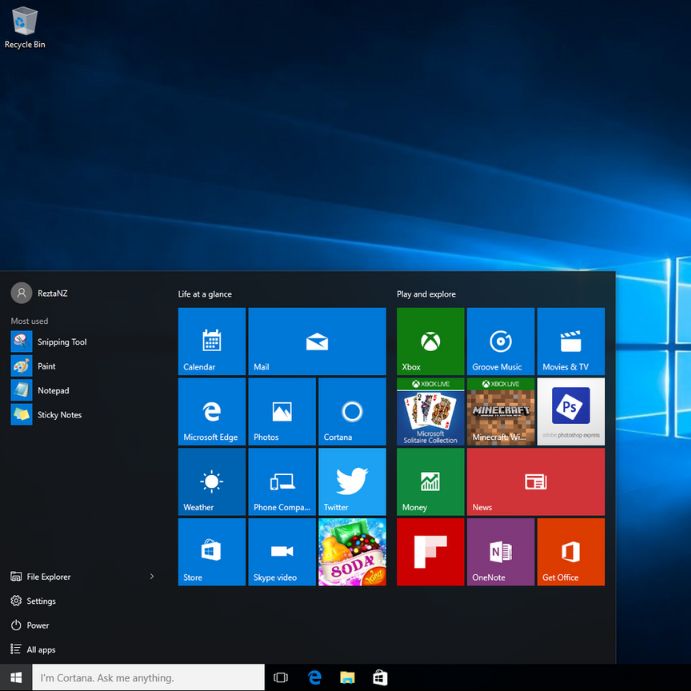Launch the Microsoft Edge tile
This screenshot has height=691, width=691.
pos(212,411)
